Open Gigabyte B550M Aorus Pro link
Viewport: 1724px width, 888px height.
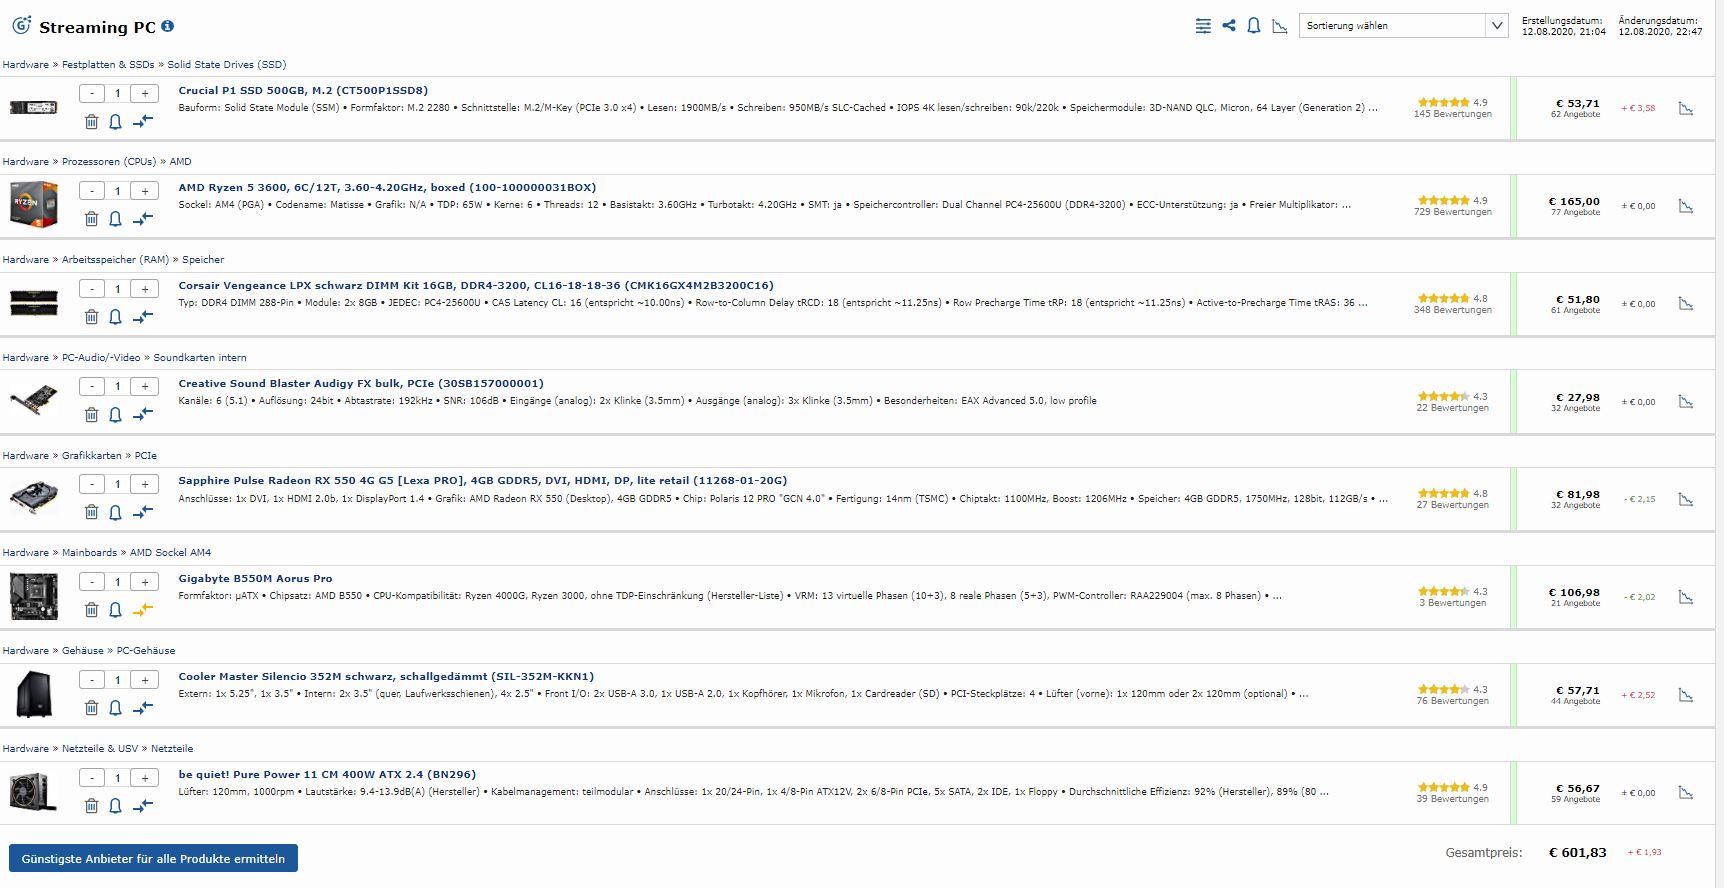pos(255,578)
